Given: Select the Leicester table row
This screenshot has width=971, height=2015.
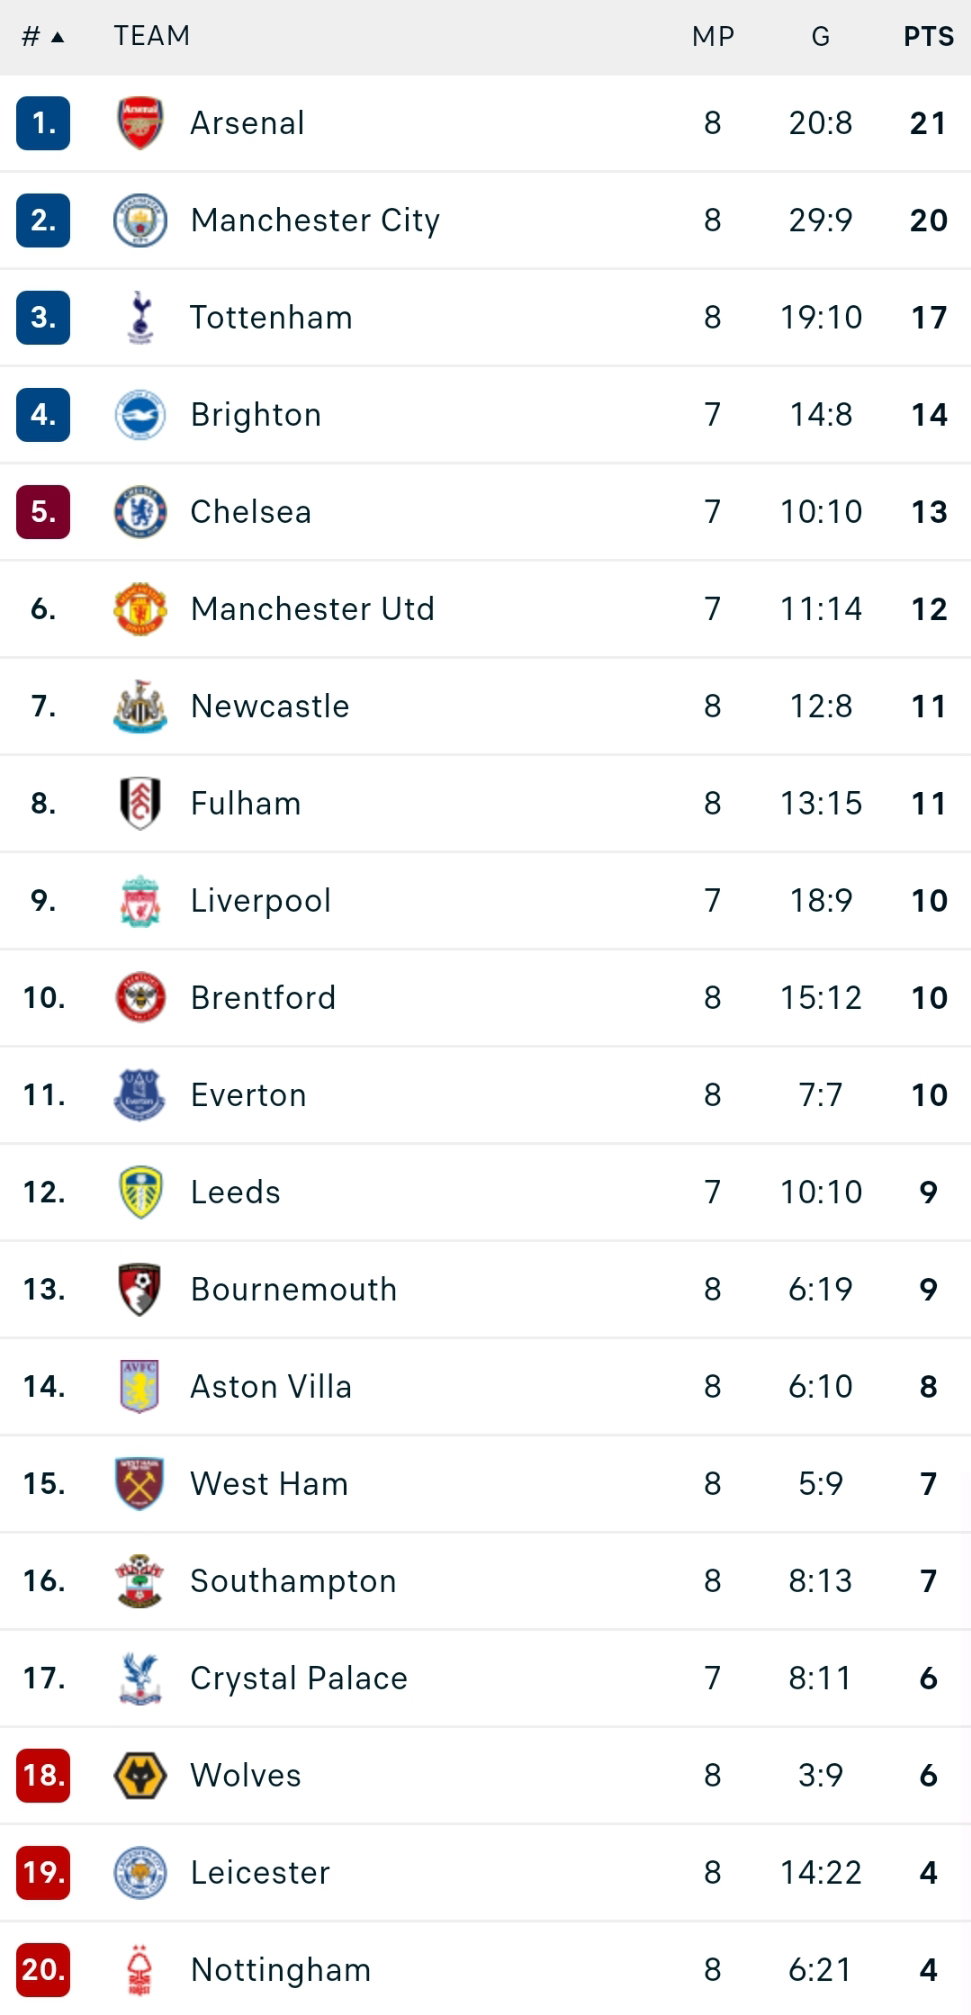Looking at the screenshot, I should click(485, 1872).
